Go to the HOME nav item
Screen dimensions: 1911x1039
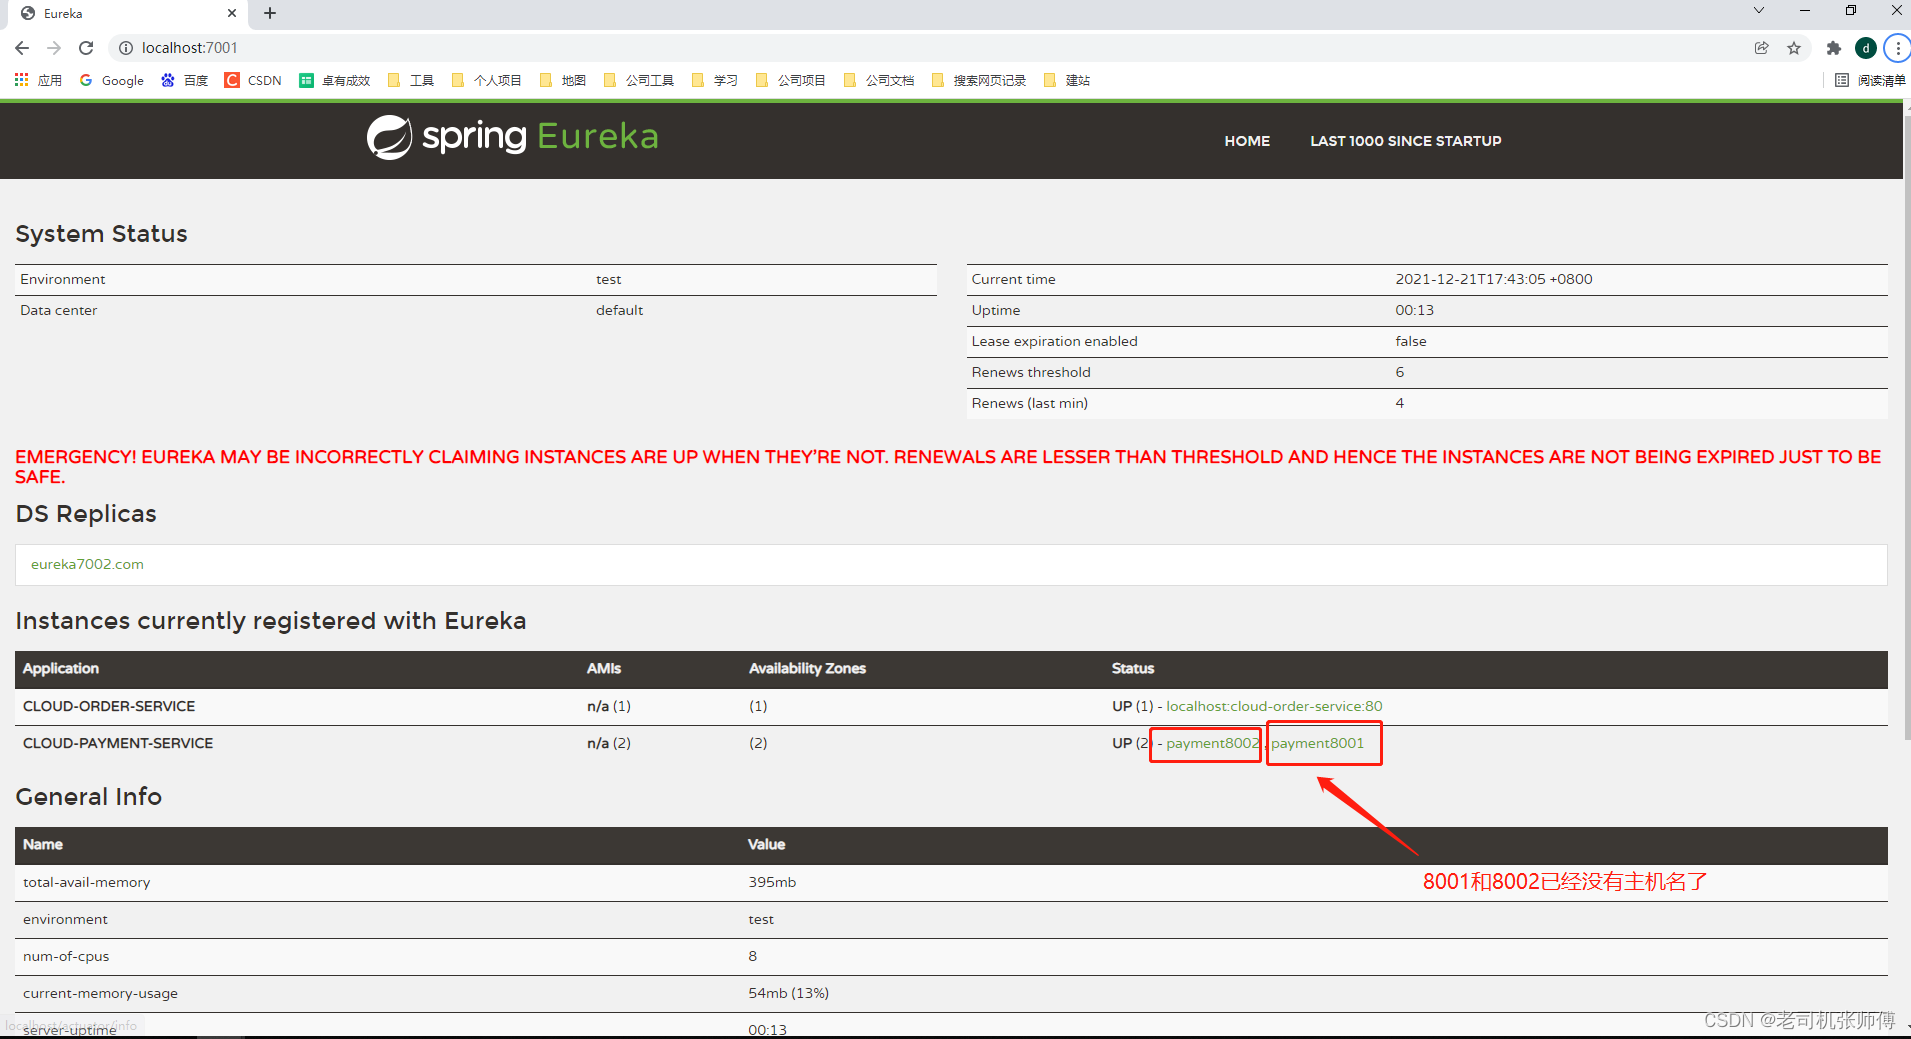click(x=1247, y=141)
